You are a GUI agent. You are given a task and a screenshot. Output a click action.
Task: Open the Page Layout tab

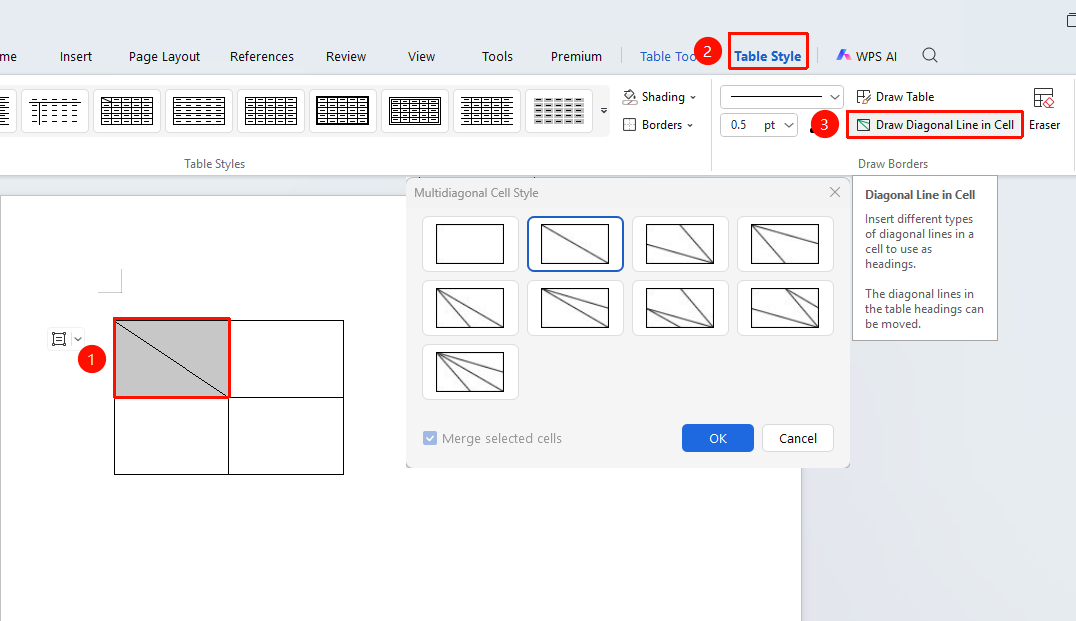(164, 56)
